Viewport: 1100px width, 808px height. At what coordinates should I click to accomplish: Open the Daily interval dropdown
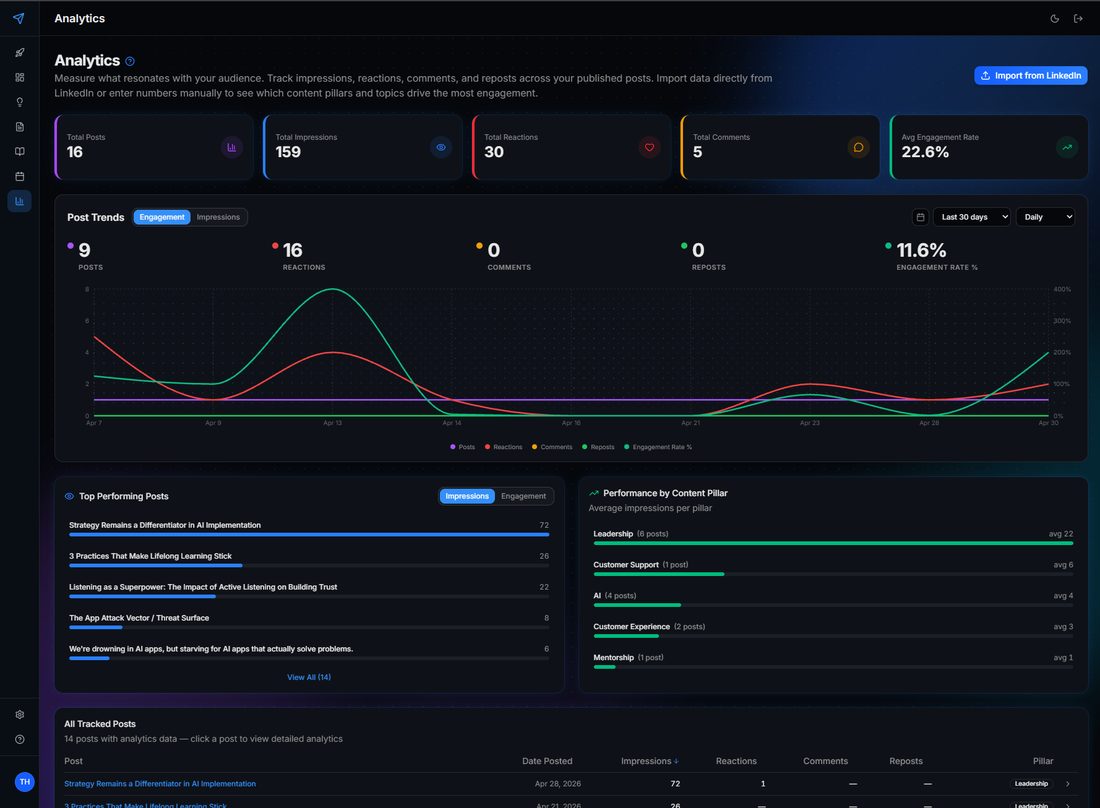pos(1045,217)
